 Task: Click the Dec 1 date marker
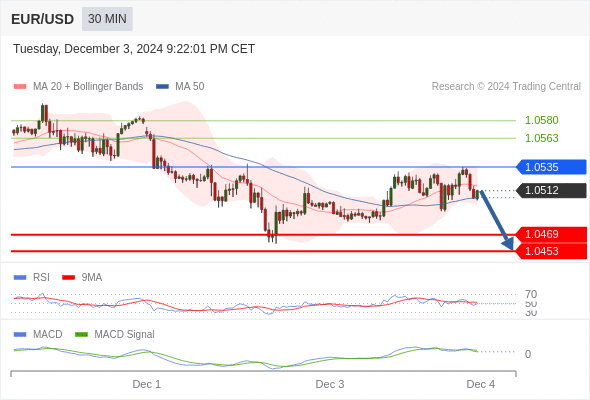pos(146,385)
